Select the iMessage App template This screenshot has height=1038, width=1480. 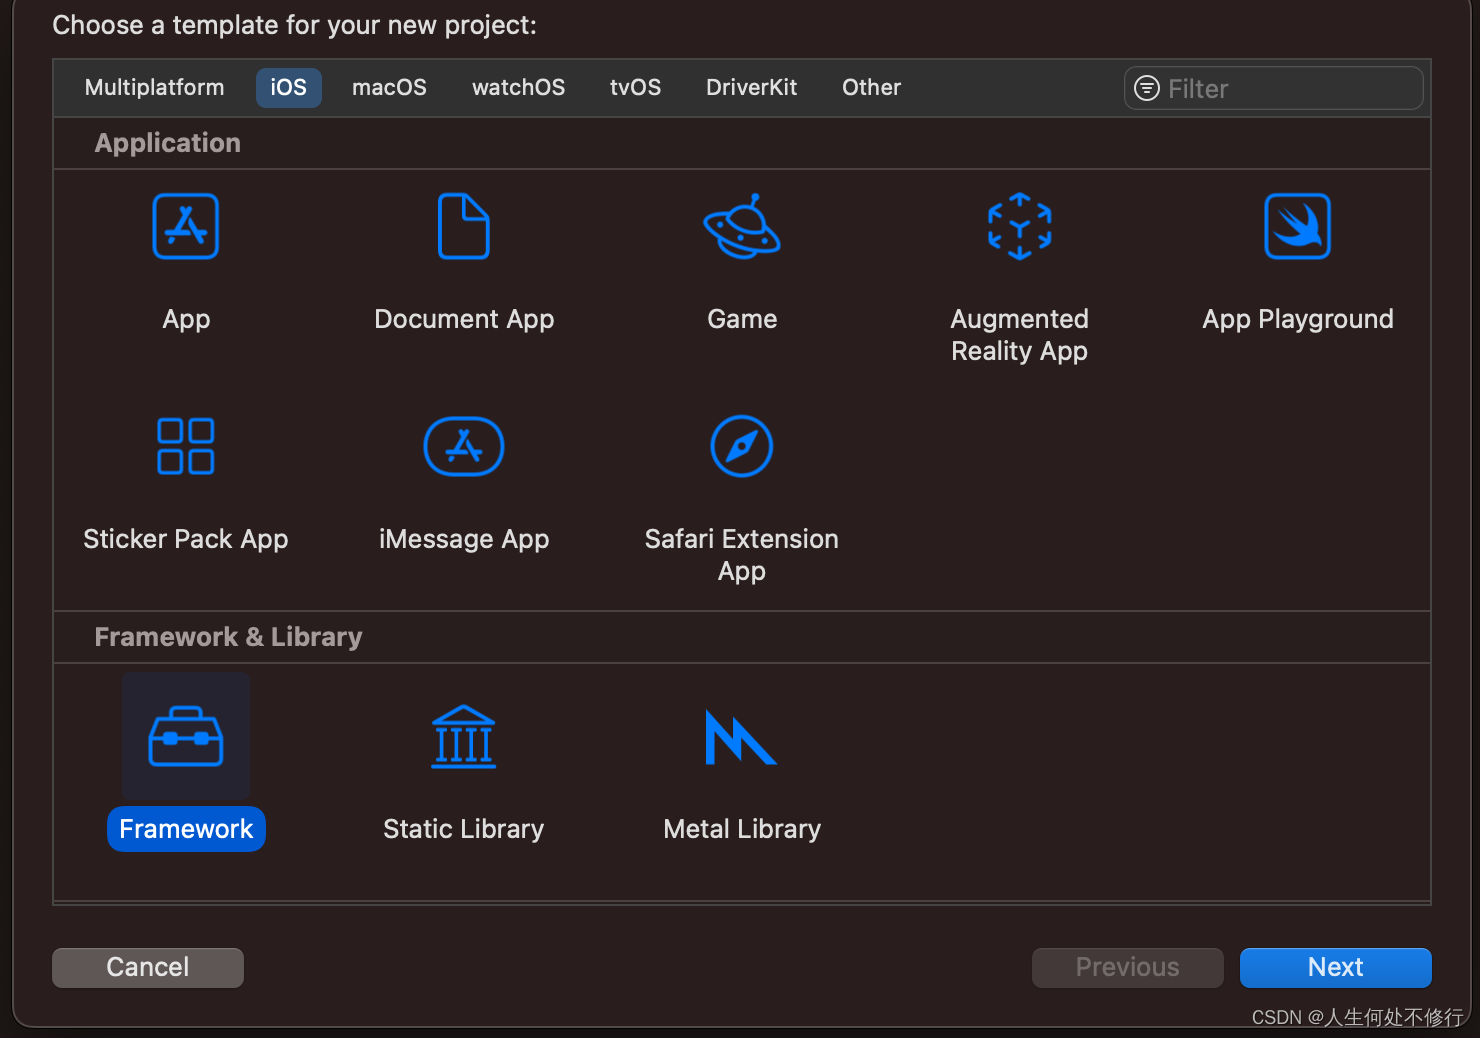click(x=463, y=446)
